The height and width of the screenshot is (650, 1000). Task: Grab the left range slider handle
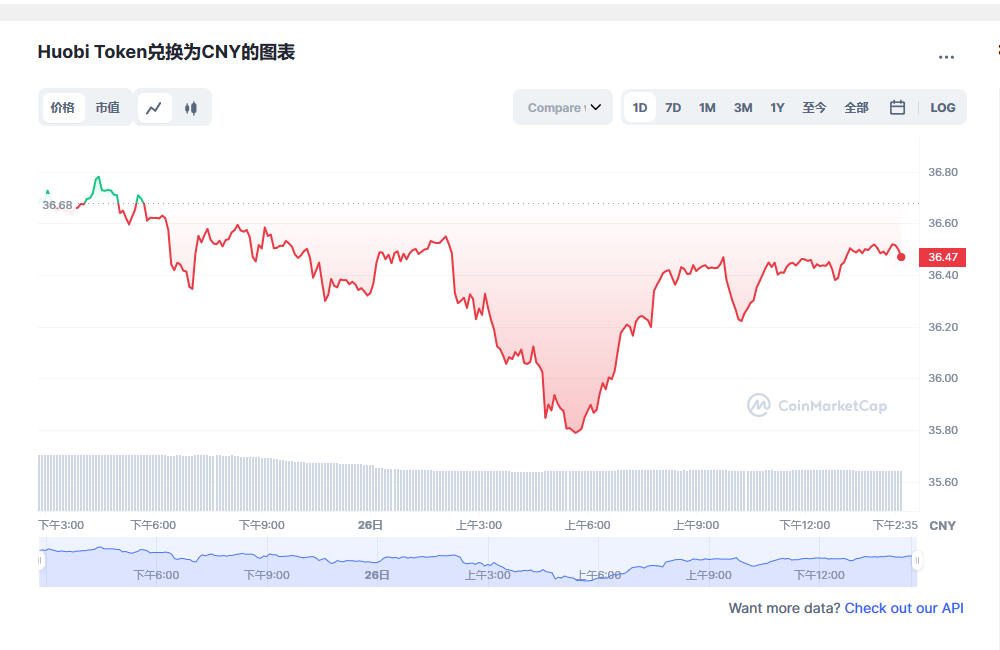[x=40, y=561]
